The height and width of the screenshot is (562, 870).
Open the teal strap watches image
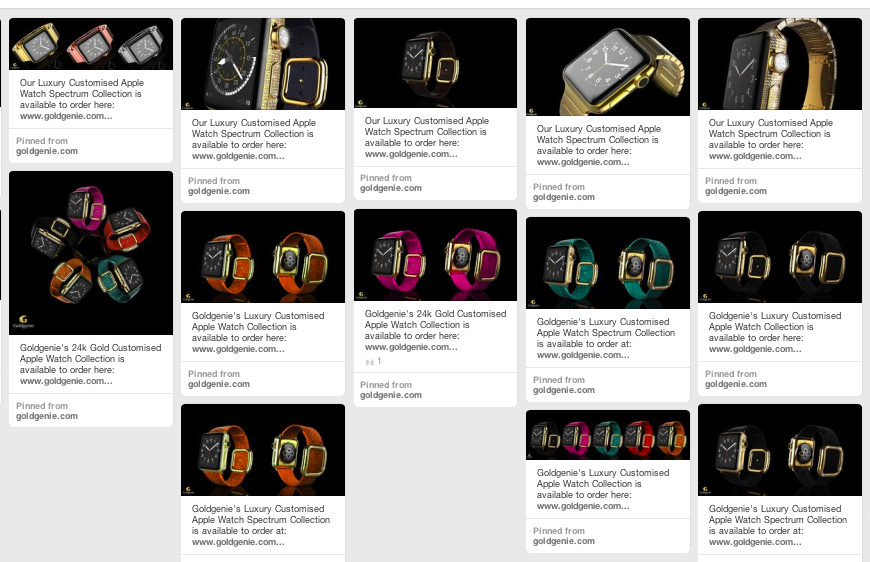pyautogui.click(x=608, y=263)
